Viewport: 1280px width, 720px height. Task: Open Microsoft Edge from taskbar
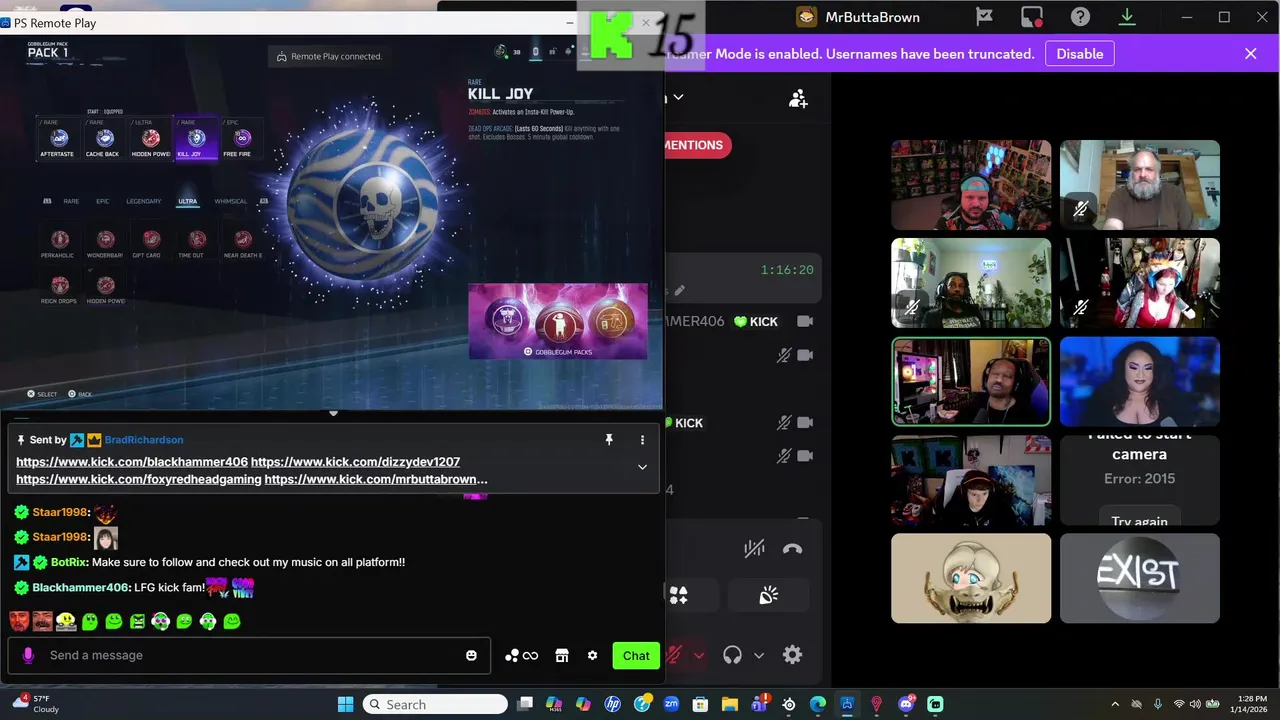click(818, 704)
